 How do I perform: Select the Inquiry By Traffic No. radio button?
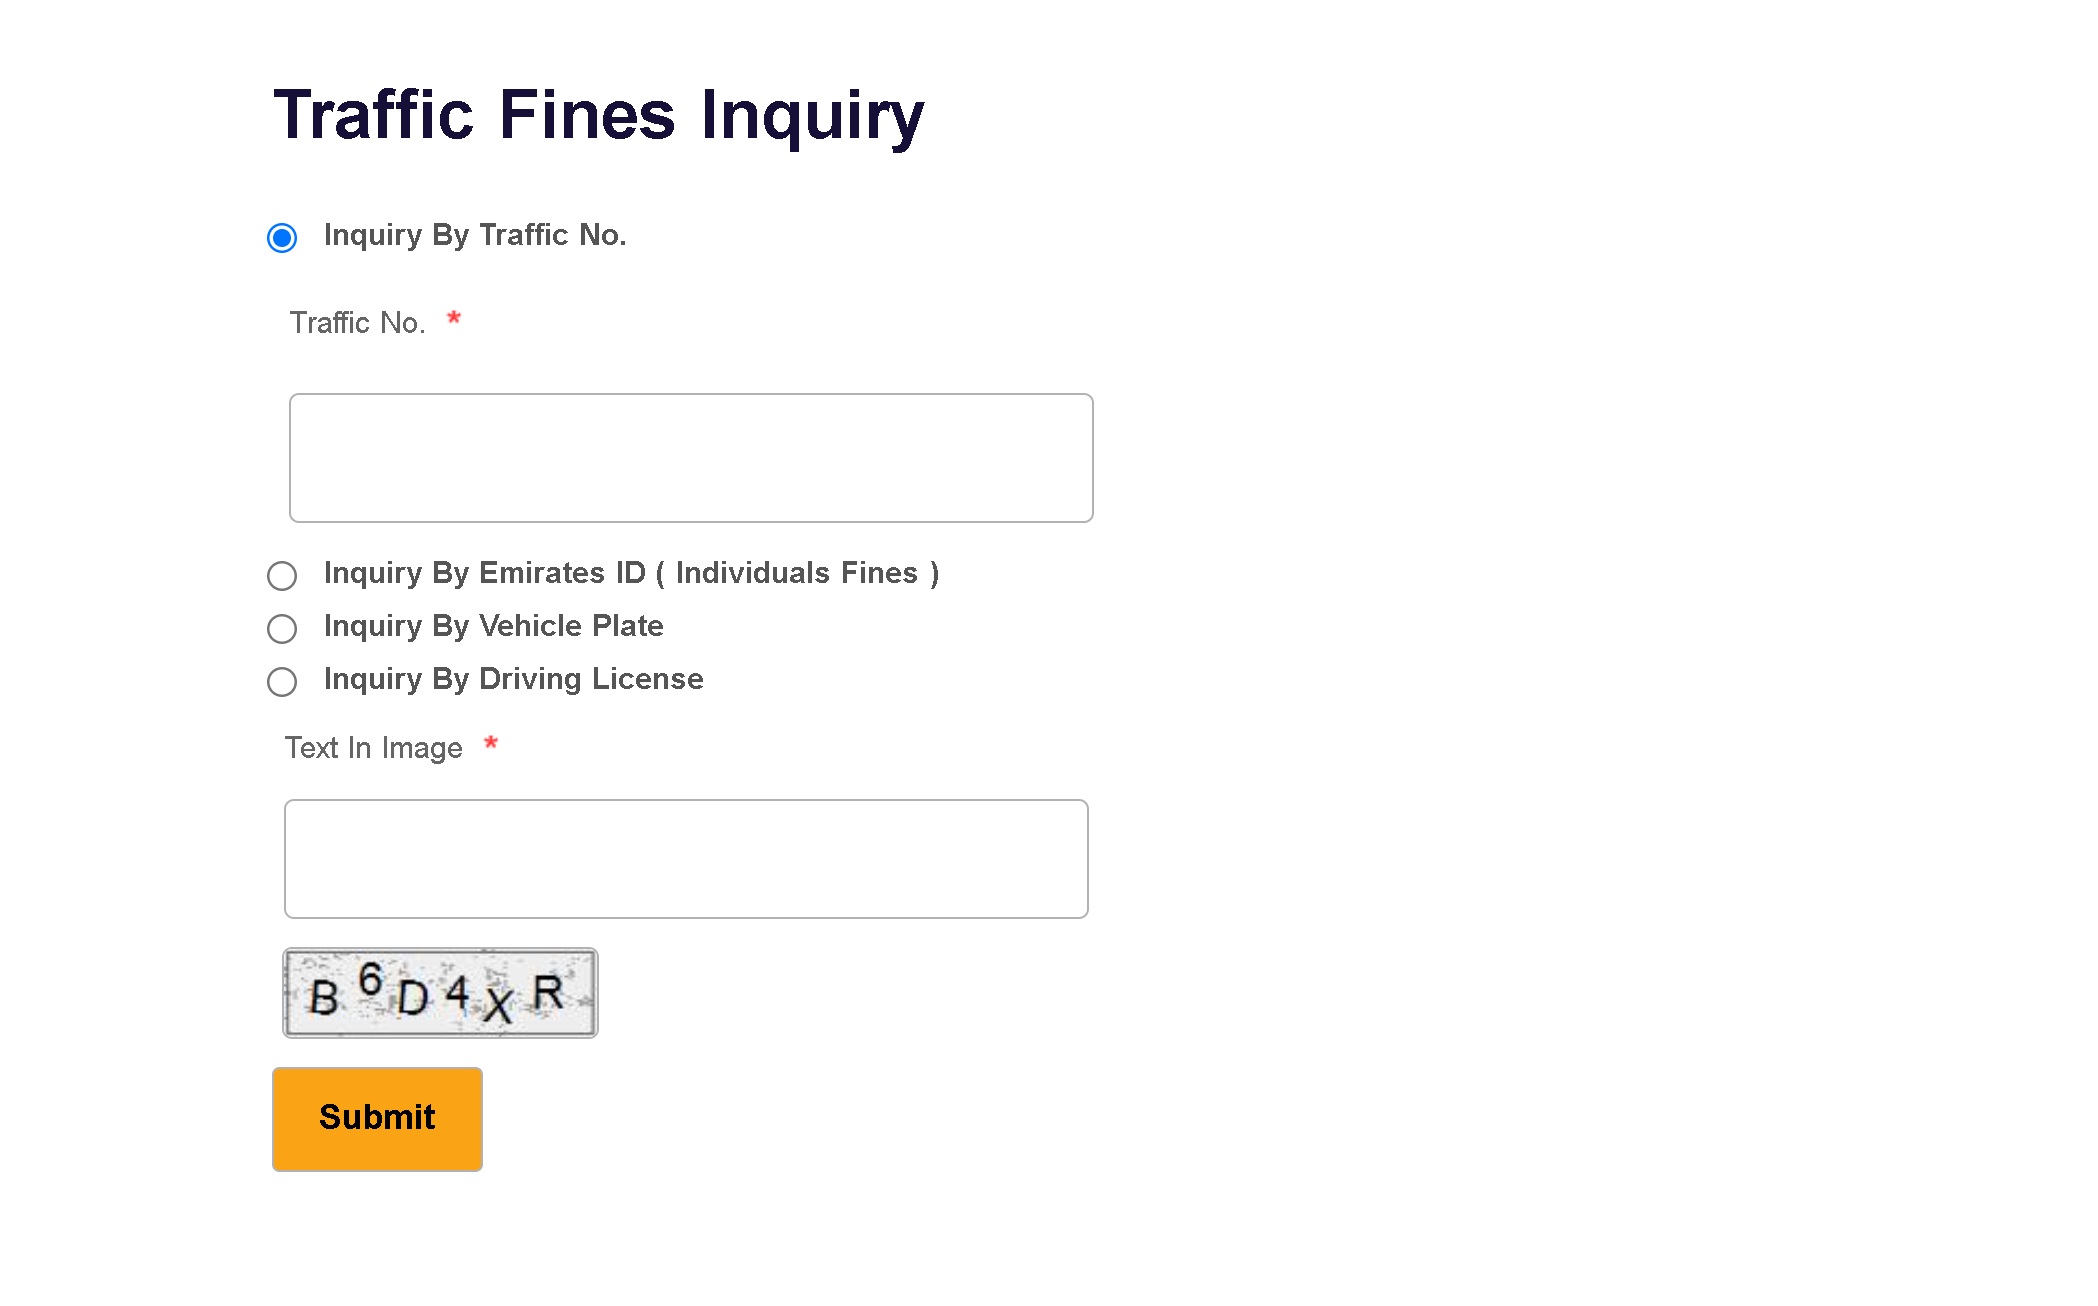click(282, 238)
